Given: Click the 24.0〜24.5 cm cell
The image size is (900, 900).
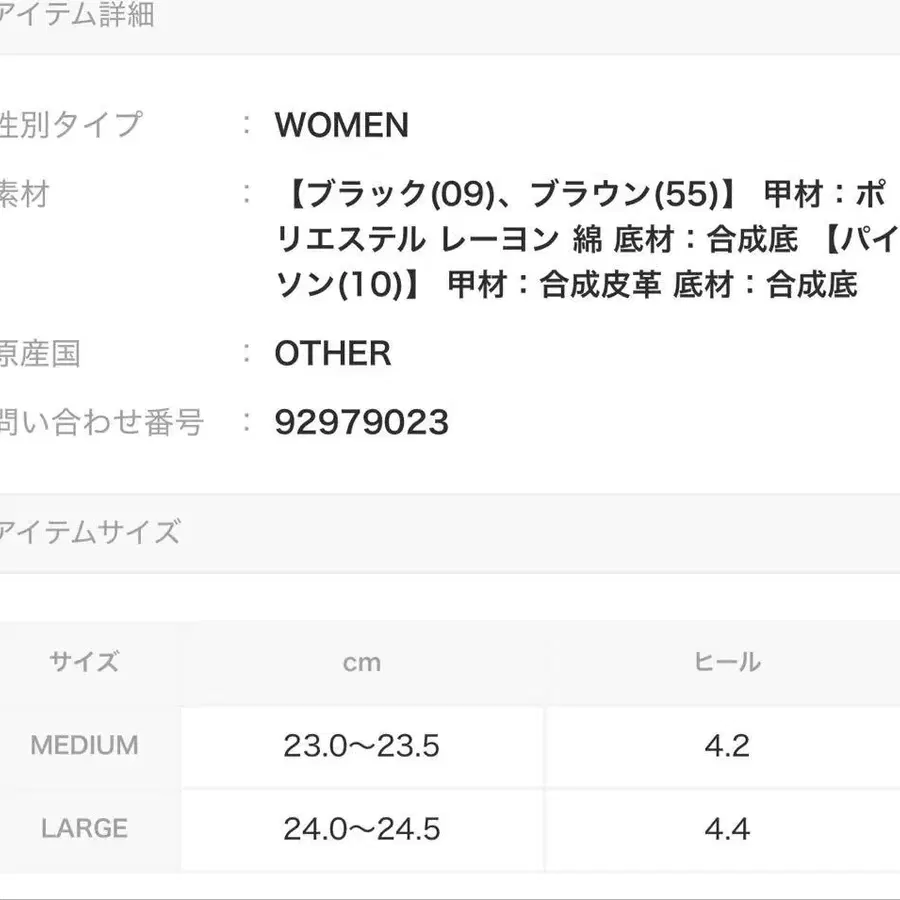Looking at the screenshot, I should click(361, 829).
